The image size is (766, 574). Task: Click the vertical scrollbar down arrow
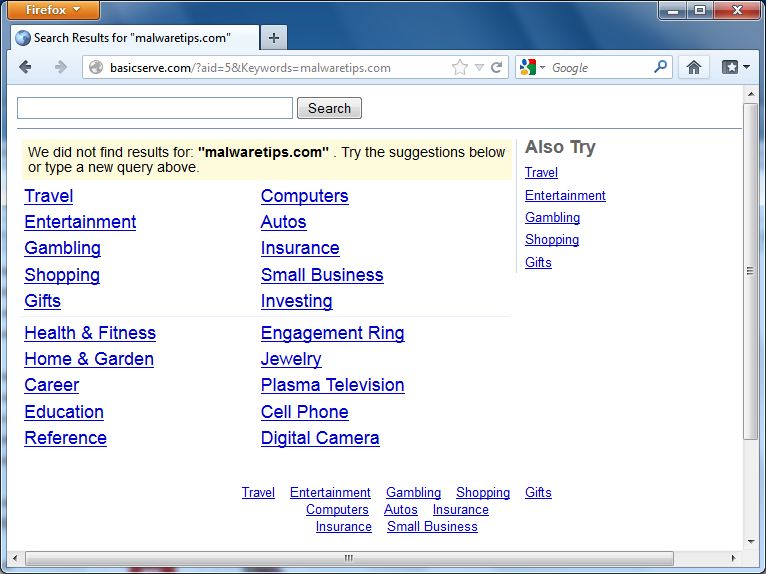tap(751, 541)
